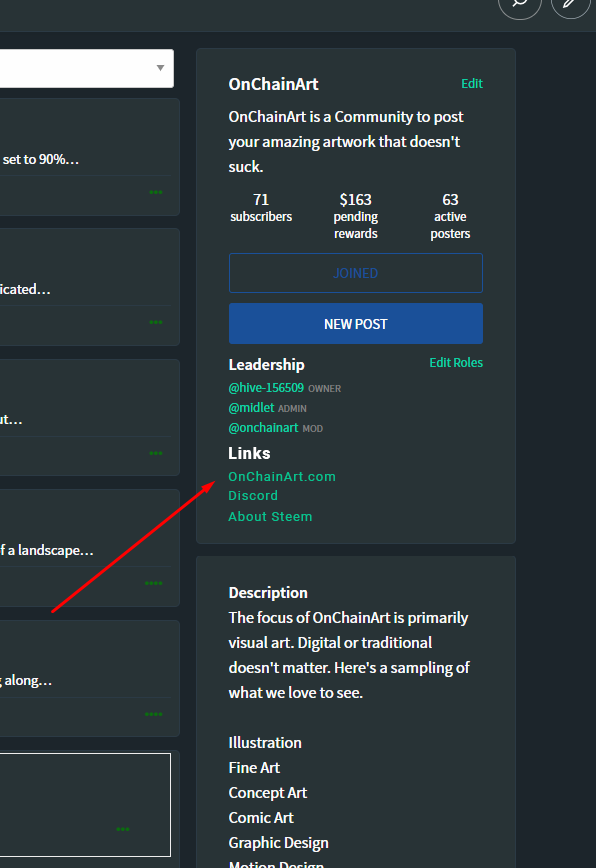Image resolution: width=596 pixels, height=868 pixels.
Task: Click 'Concept Art' in description list
Action: (x=268, y=793)
